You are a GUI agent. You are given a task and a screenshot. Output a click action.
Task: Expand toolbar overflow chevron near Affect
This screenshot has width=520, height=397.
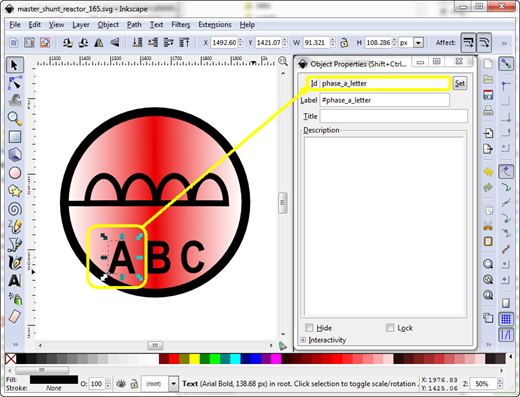(x=504, y=43)
